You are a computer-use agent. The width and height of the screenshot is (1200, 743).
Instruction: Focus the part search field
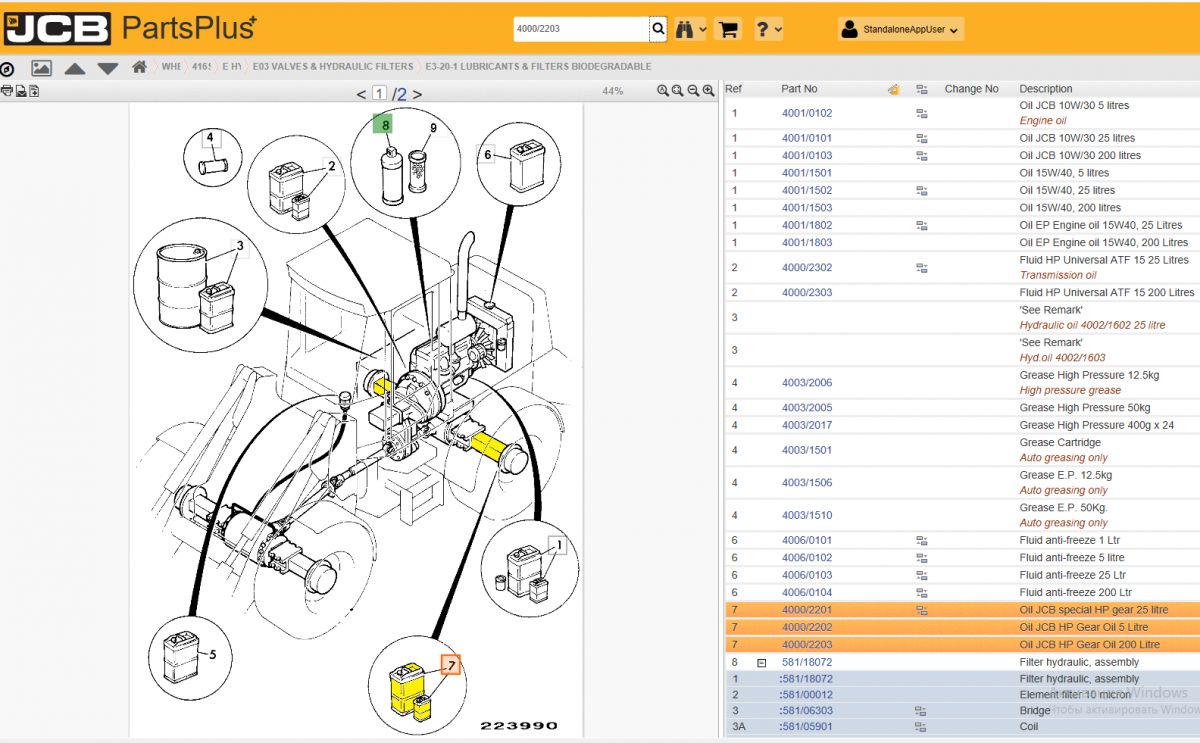pyautogui.click(x=580, y=29)
